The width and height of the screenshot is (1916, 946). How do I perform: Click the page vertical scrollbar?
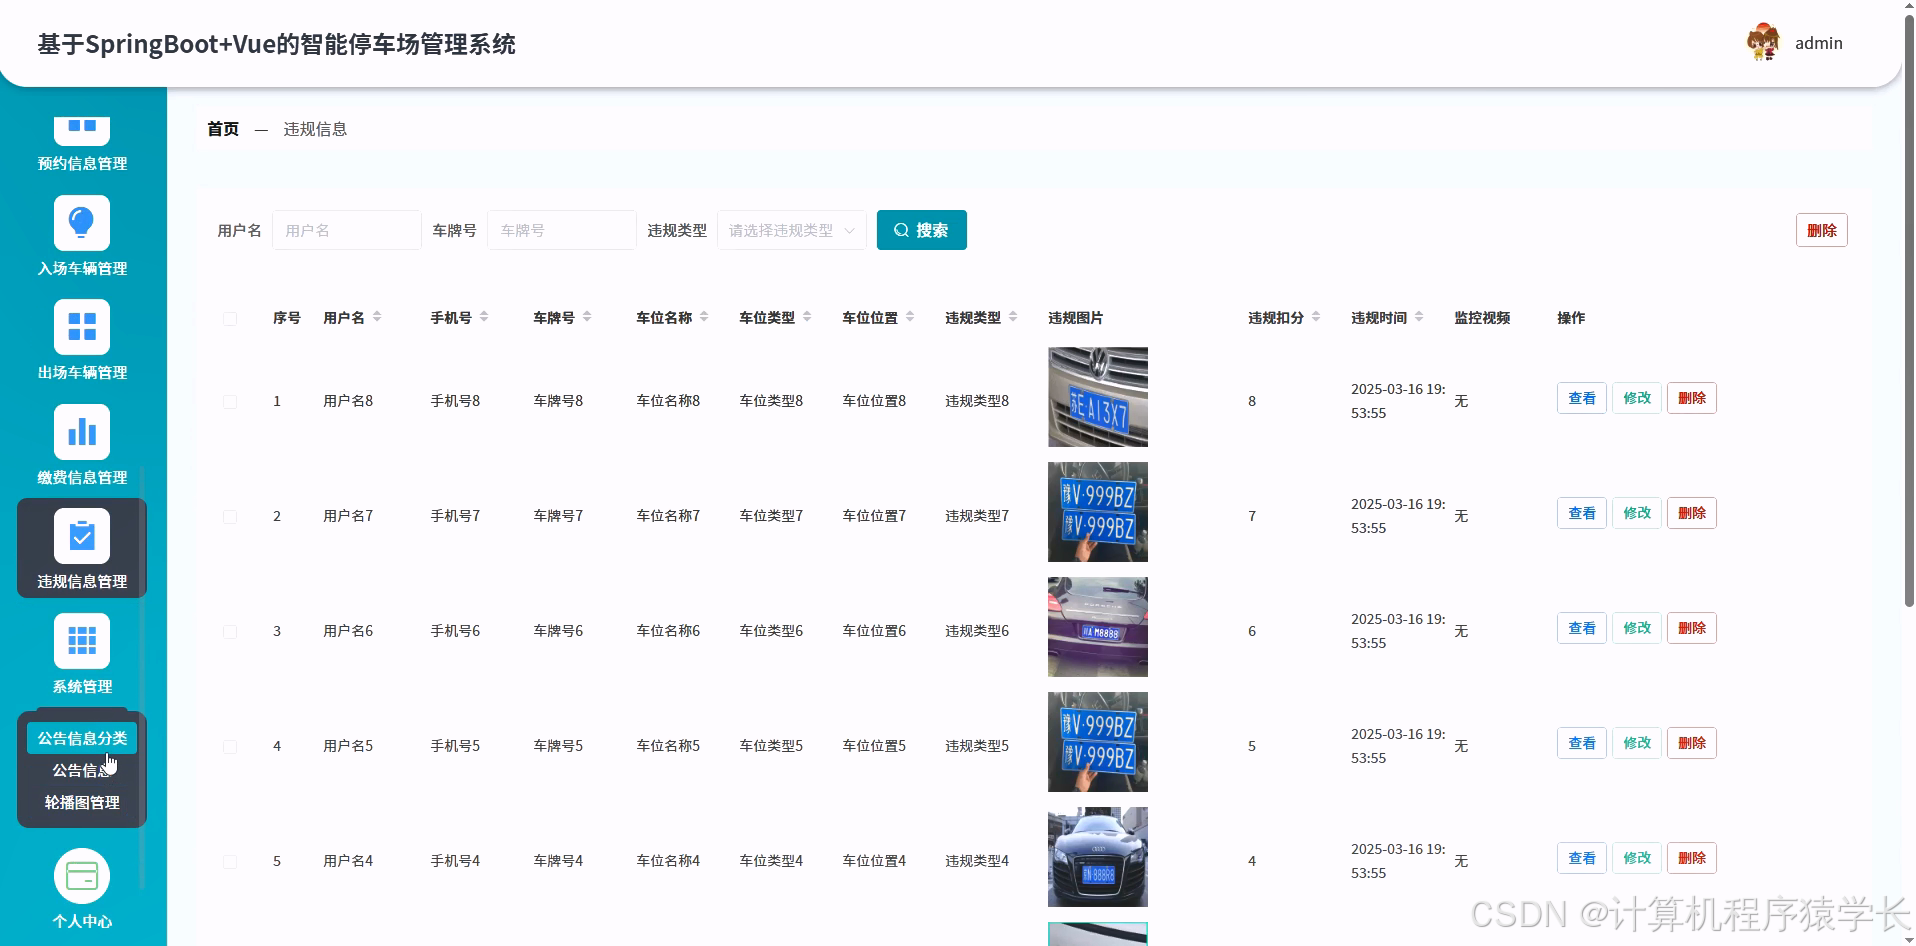(1909, 310)
